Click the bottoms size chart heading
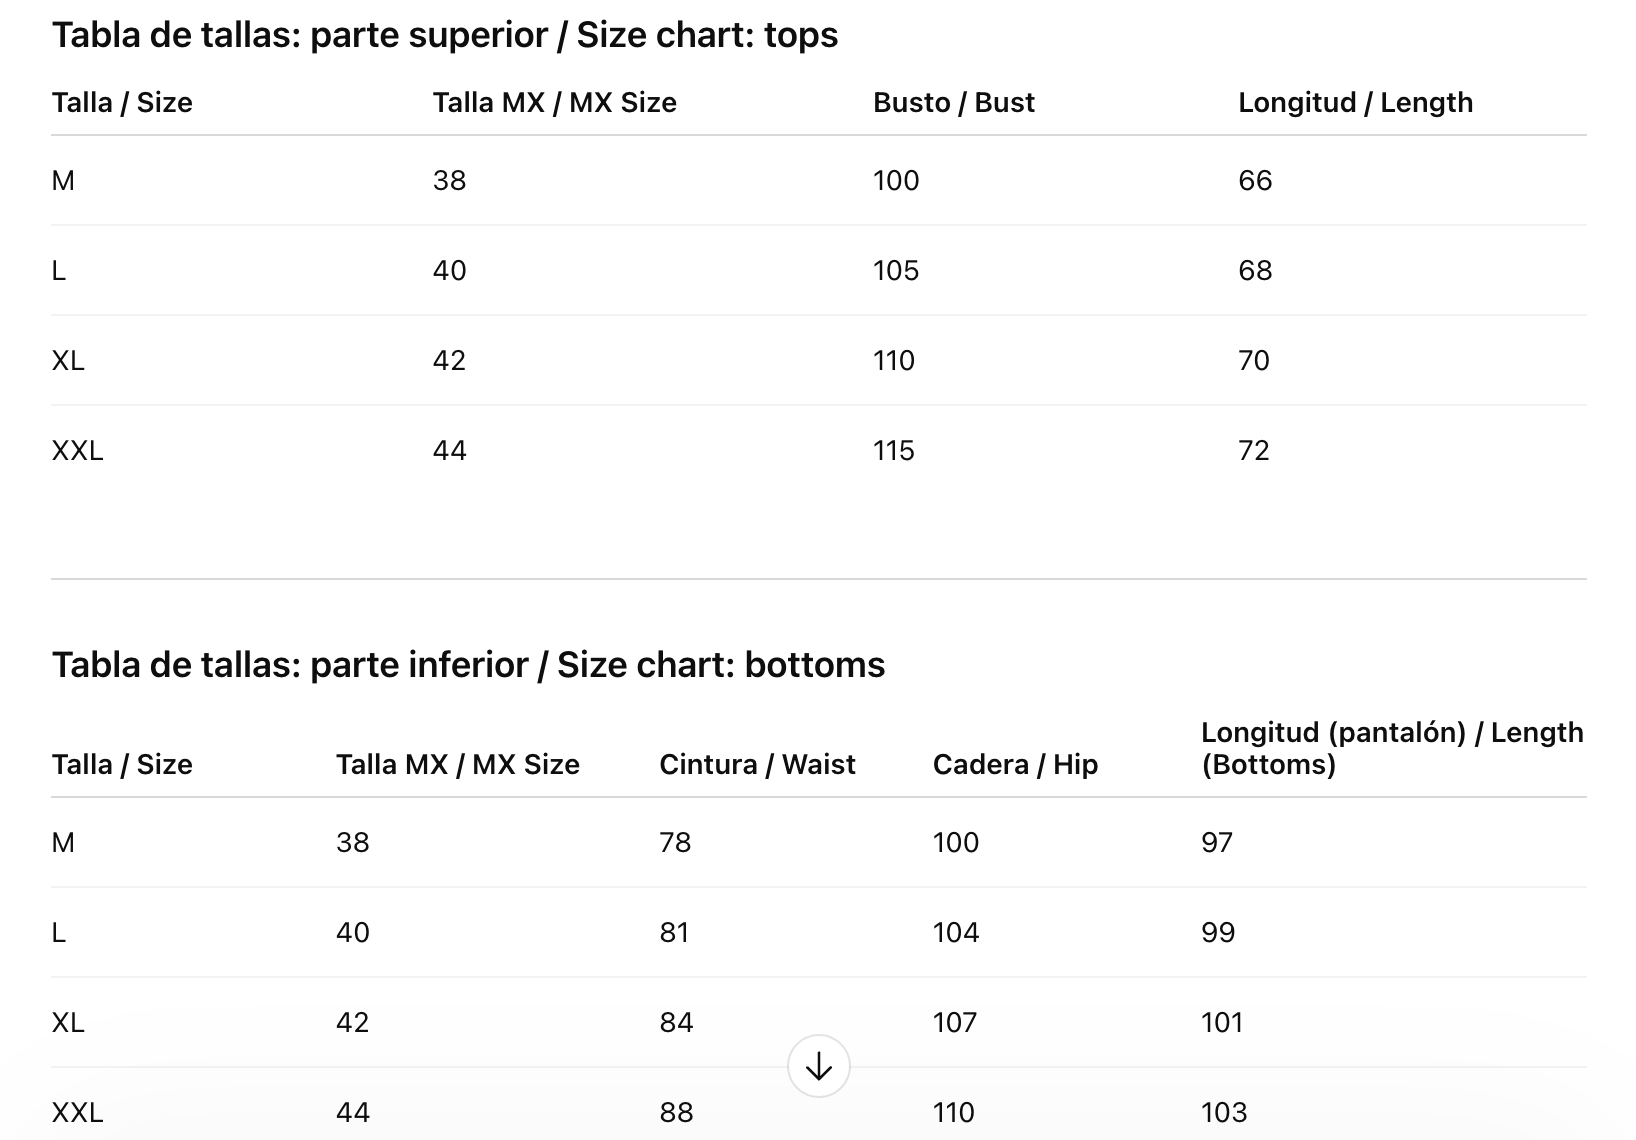Image resolution: width=1636 pixels, height=1140 pixels. pyautogui.click(x=468, y=665)
